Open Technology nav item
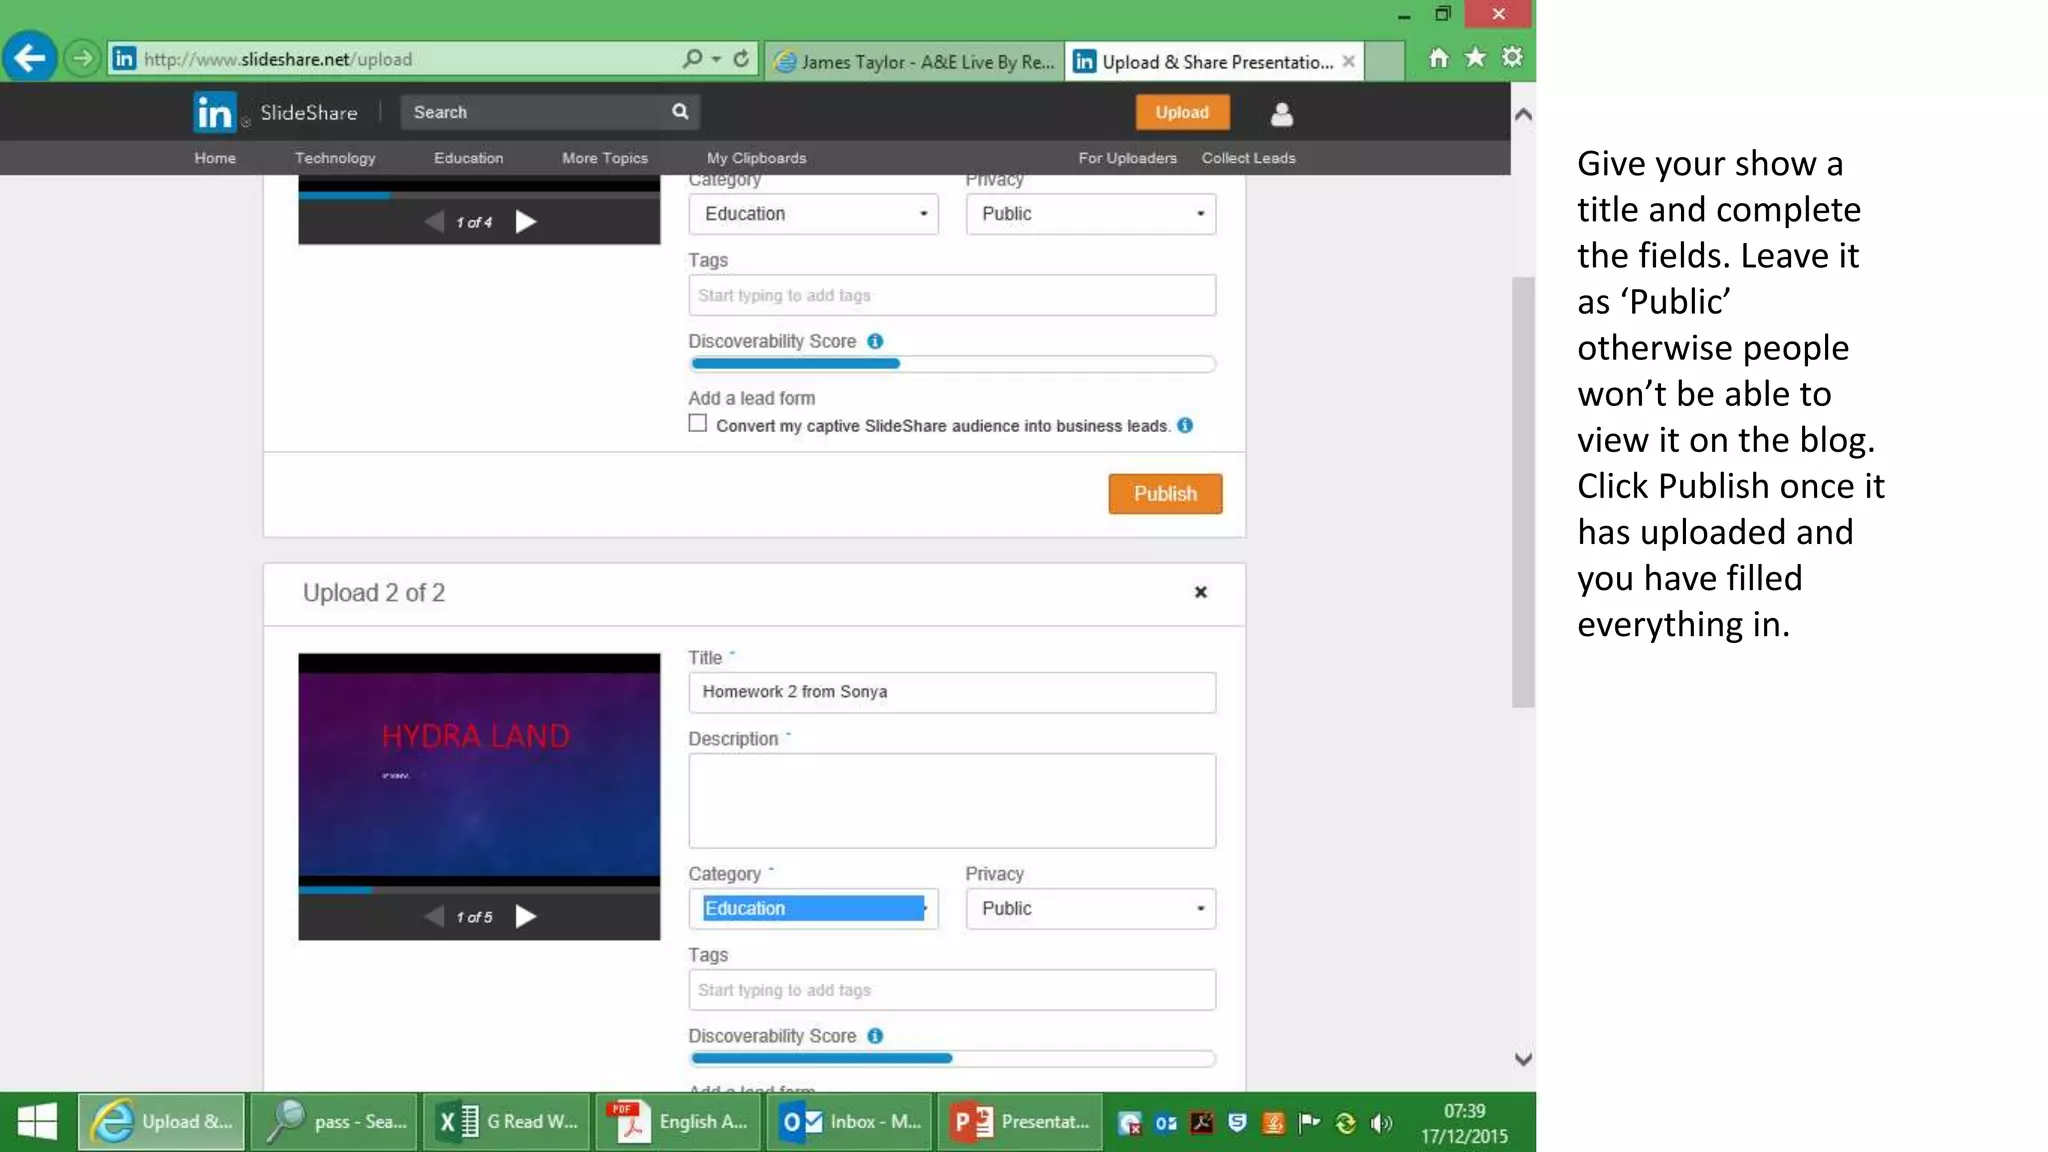The width and height of the screenshot is (2048, 1152). point(335,158)
